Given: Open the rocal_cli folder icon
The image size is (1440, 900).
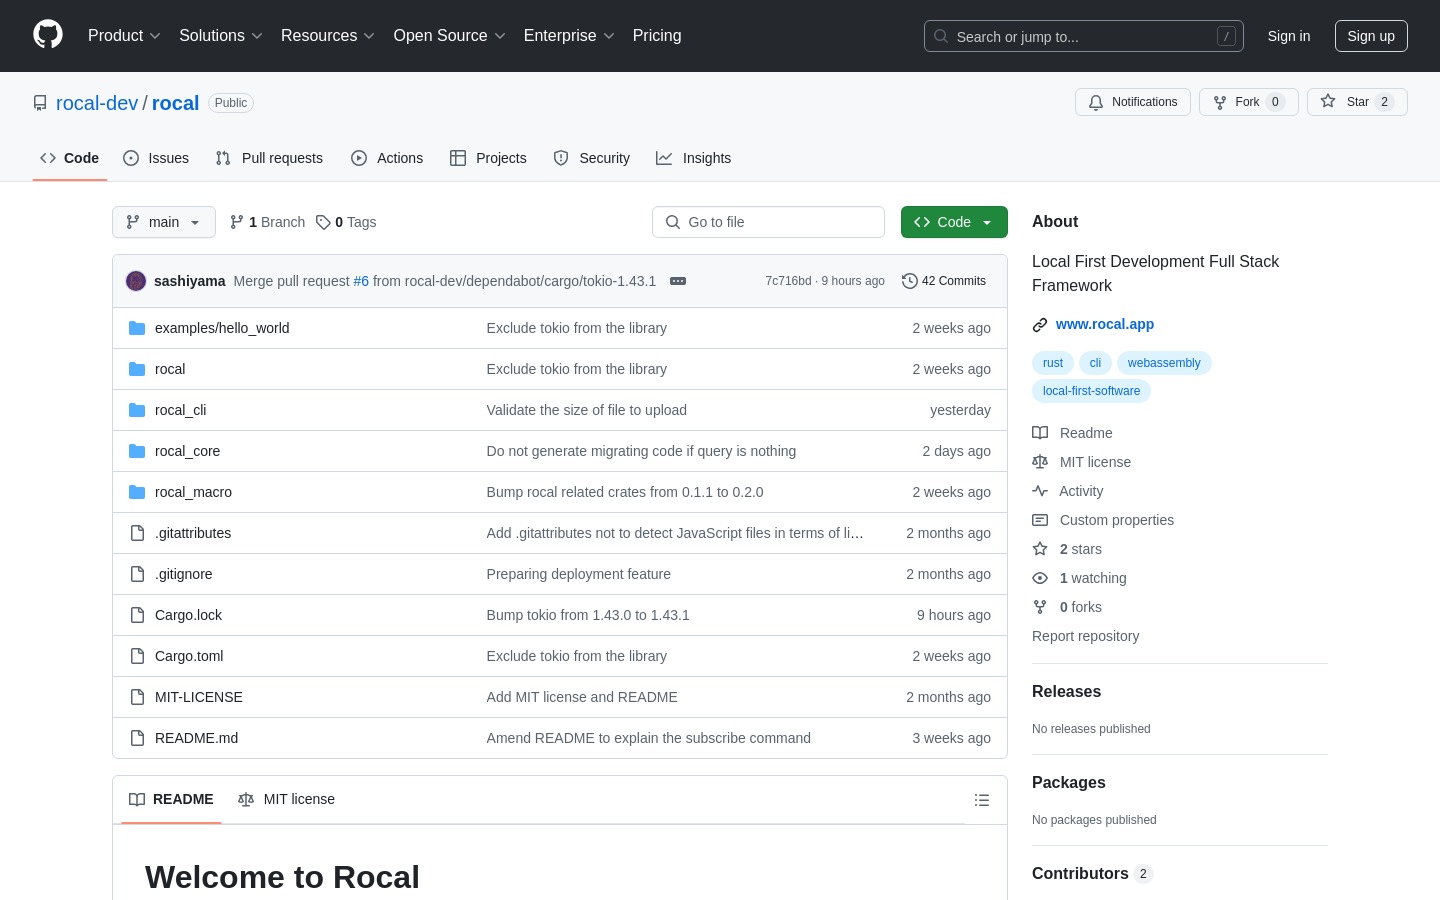Looking at the screenshot, I should [137, 410].
